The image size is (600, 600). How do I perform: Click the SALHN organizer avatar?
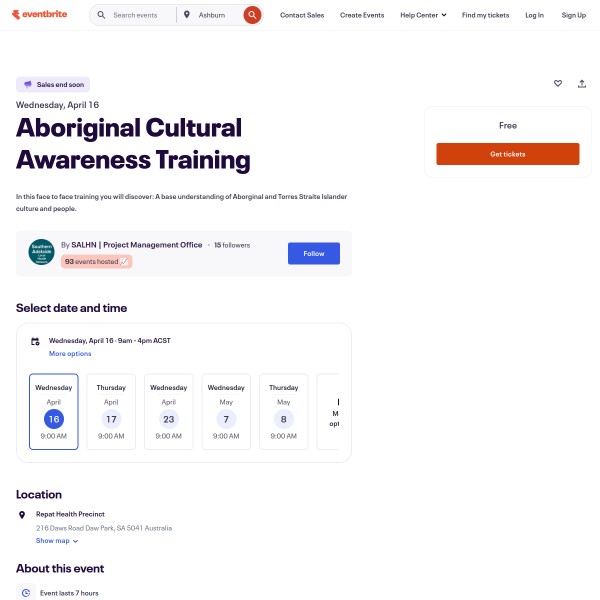click(x=41, y=253)
